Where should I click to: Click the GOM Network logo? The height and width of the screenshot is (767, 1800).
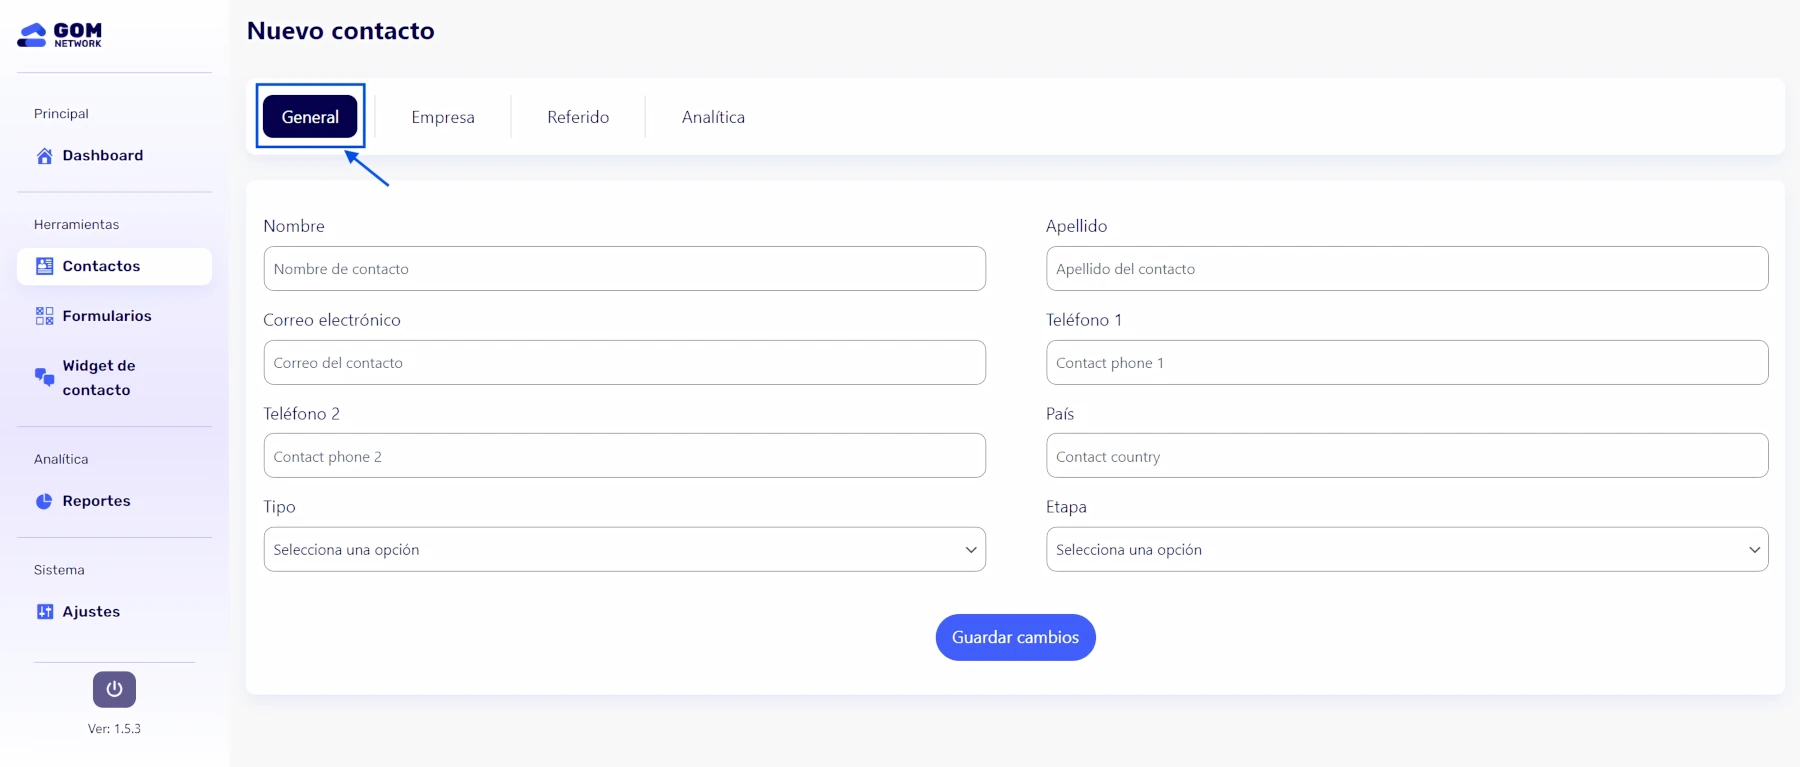[60, 35]
